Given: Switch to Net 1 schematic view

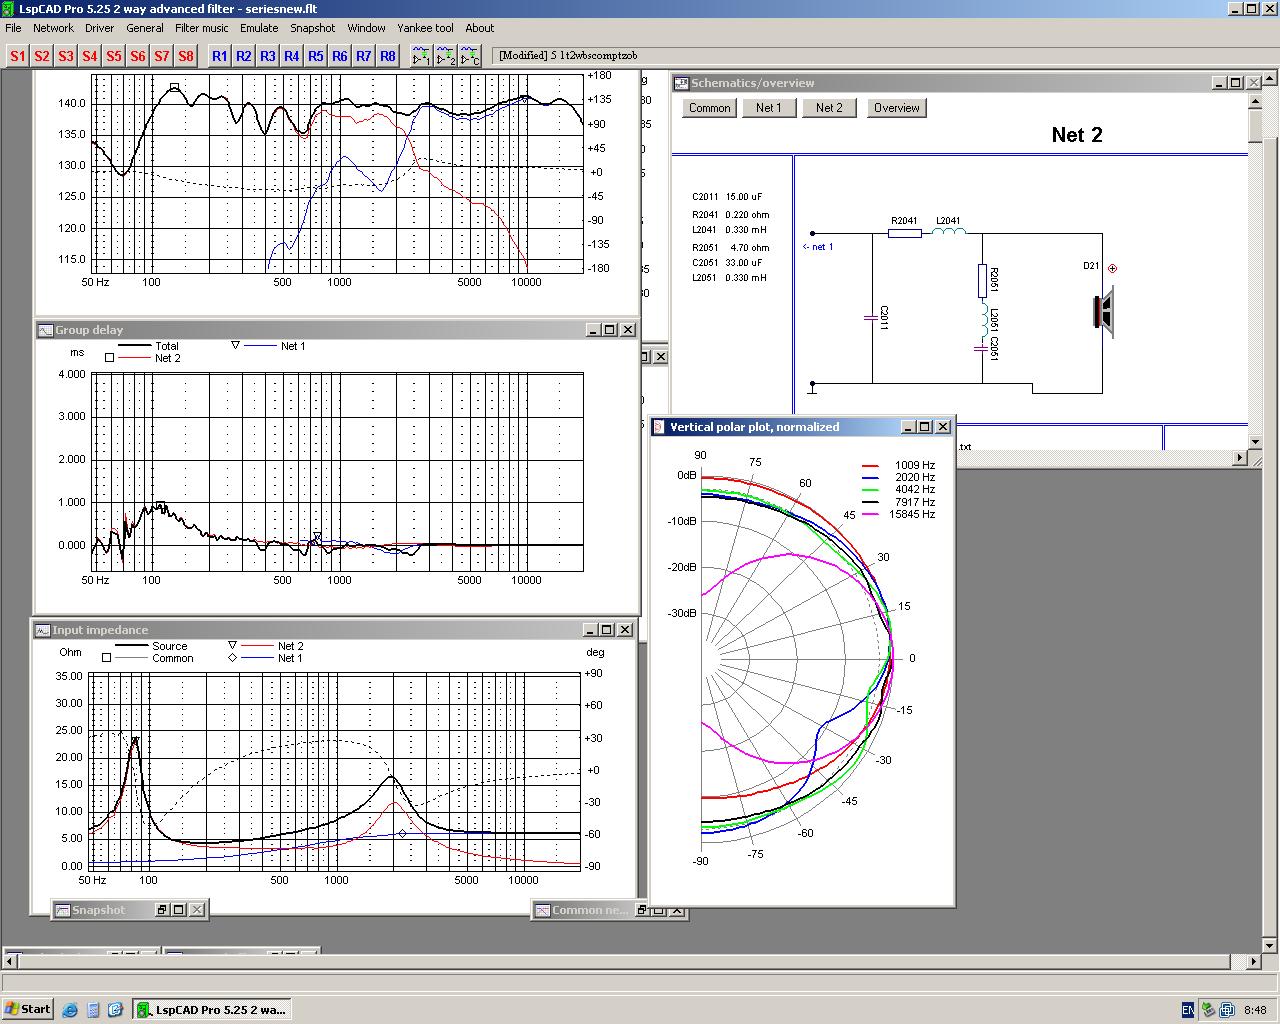Looking at the screenshot, I should (x=769, y=108).
